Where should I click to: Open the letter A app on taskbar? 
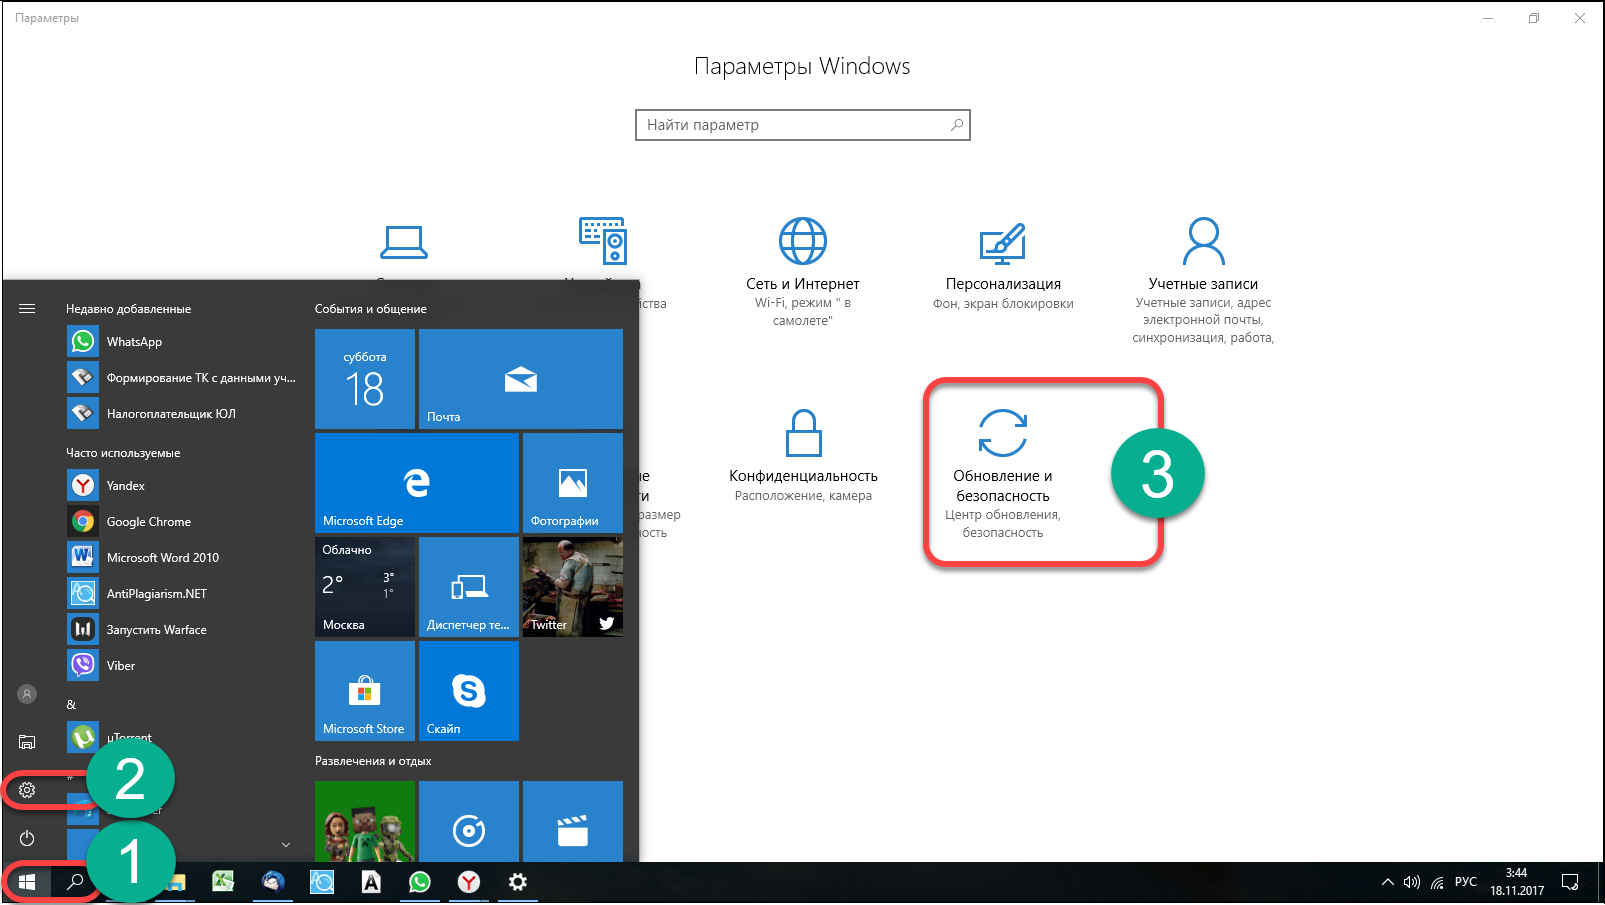pyautogui.click(x=371, y=882)
